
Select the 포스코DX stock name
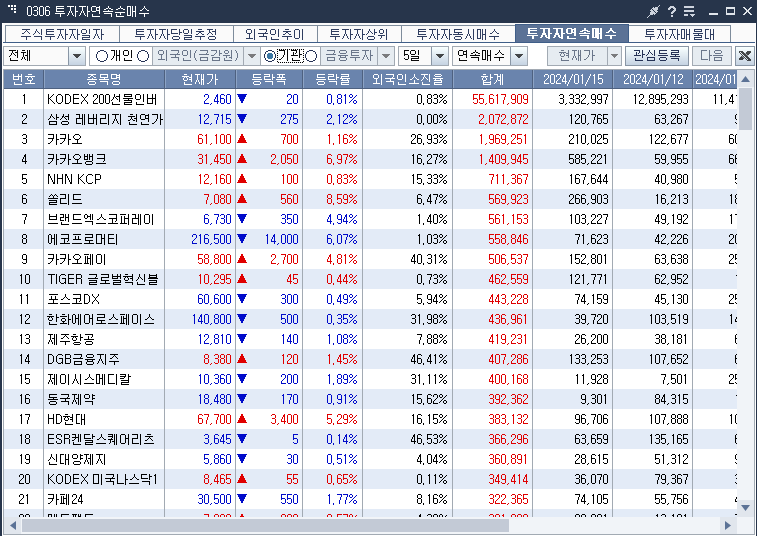pos(73,299)
